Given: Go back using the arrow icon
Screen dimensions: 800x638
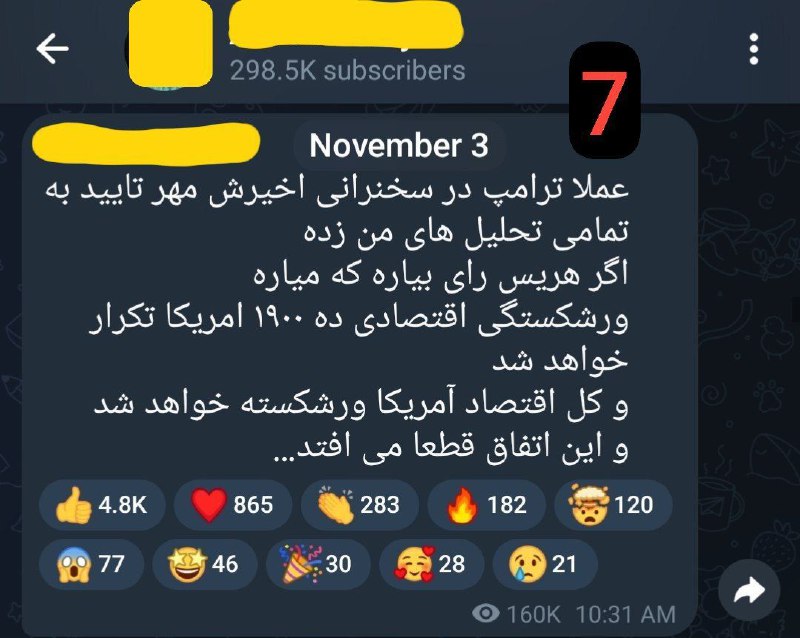Looking at the screenshot, I should (x=53, y=49).
